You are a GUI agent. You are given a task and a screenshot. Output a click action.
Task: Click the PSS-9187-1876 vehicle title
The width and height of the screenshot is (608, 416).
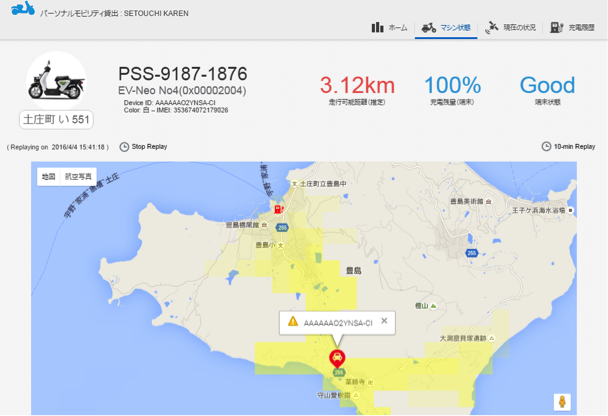click(x=183, y=74)
